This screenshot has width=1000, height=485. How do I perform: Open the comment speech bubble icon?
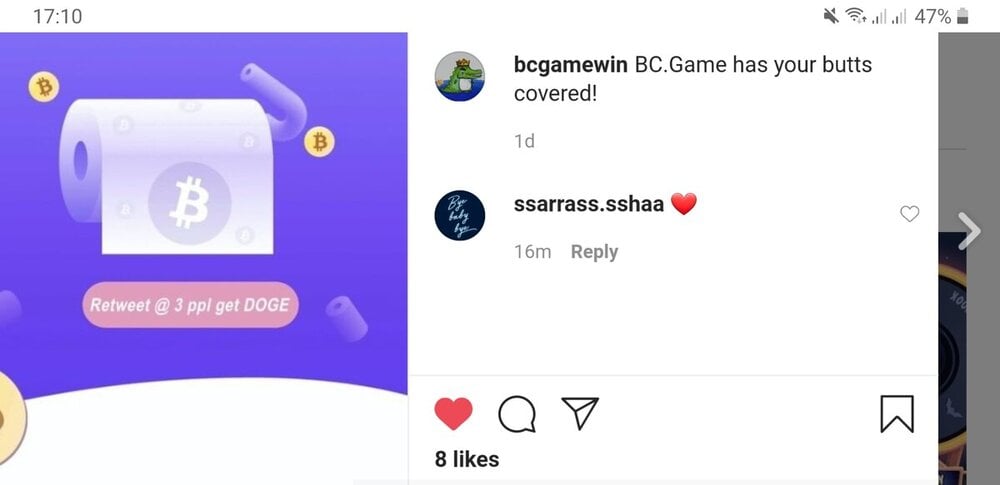point(517,414)
